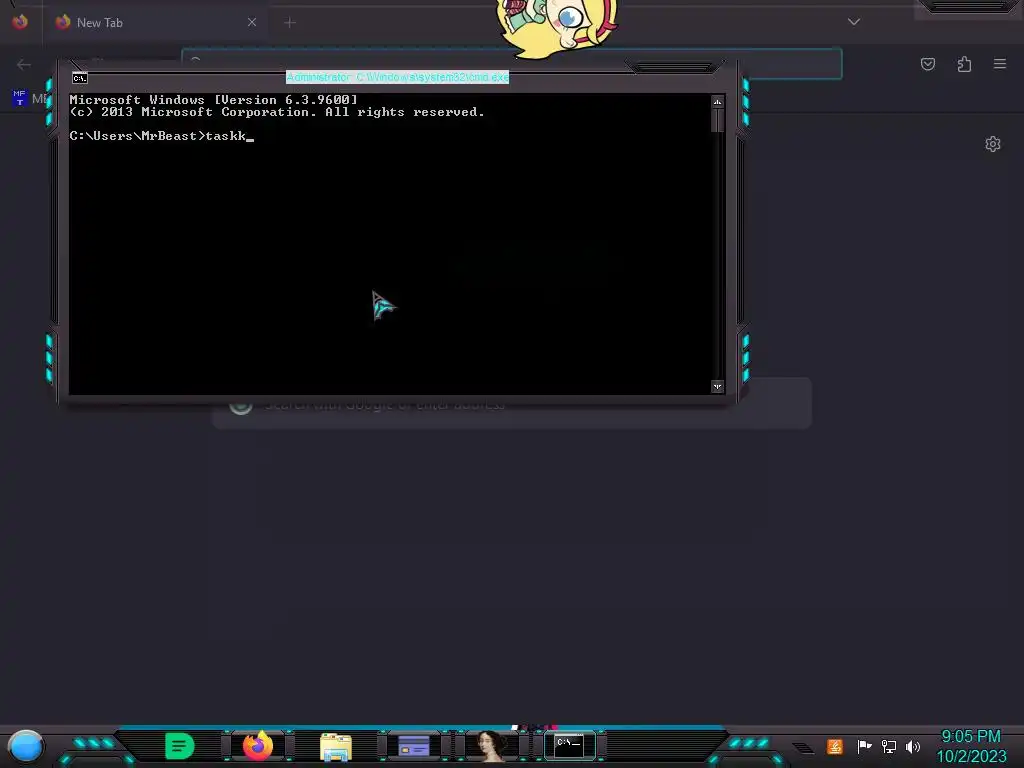Close the New Tab tab in Firefox
1024x768 pixels.
[251, 22]
